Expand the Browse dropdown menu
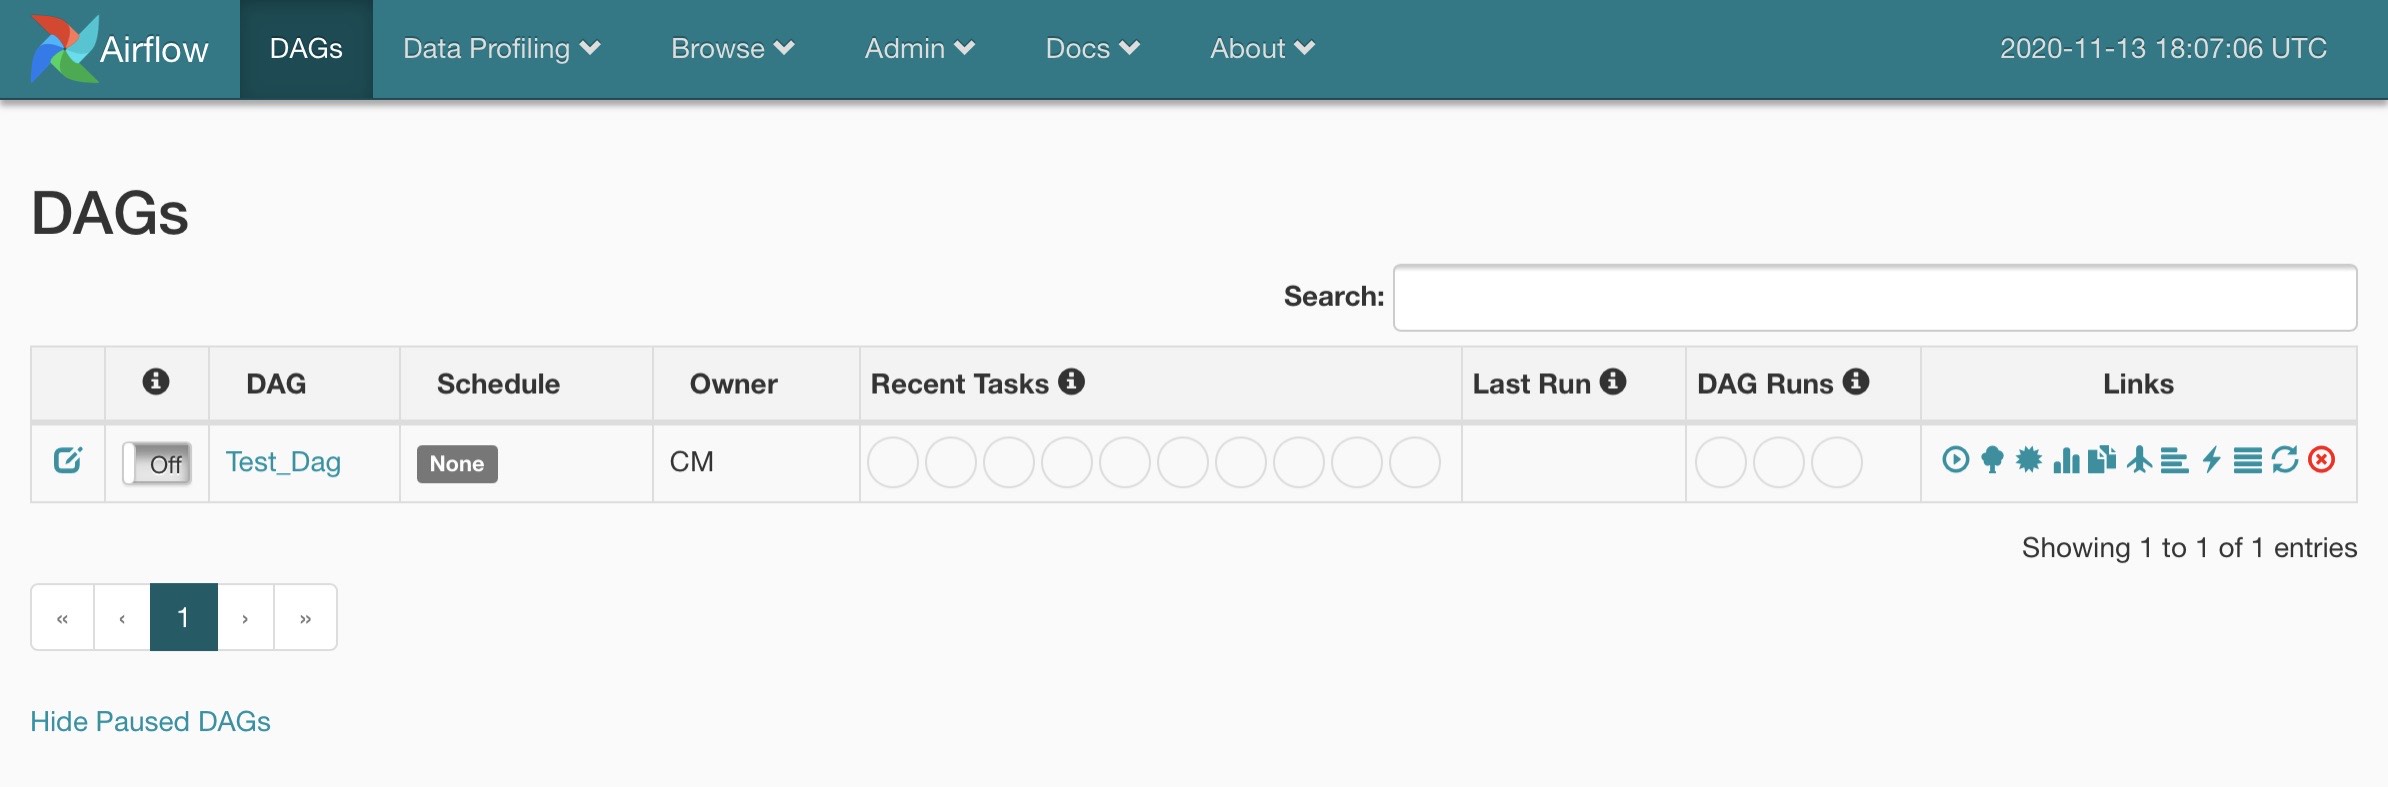This screenshot has height=787, width=2388. 733,48
